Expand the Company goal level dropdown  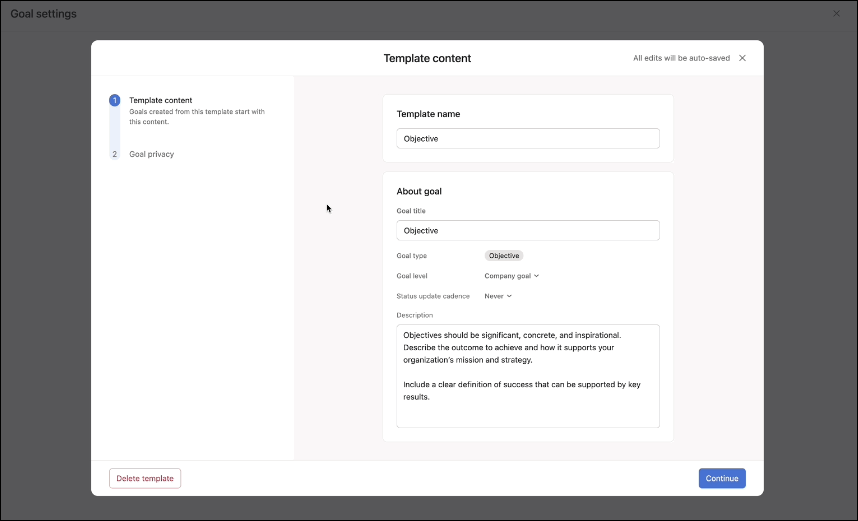pyautogui.click(x=511, y=276)
